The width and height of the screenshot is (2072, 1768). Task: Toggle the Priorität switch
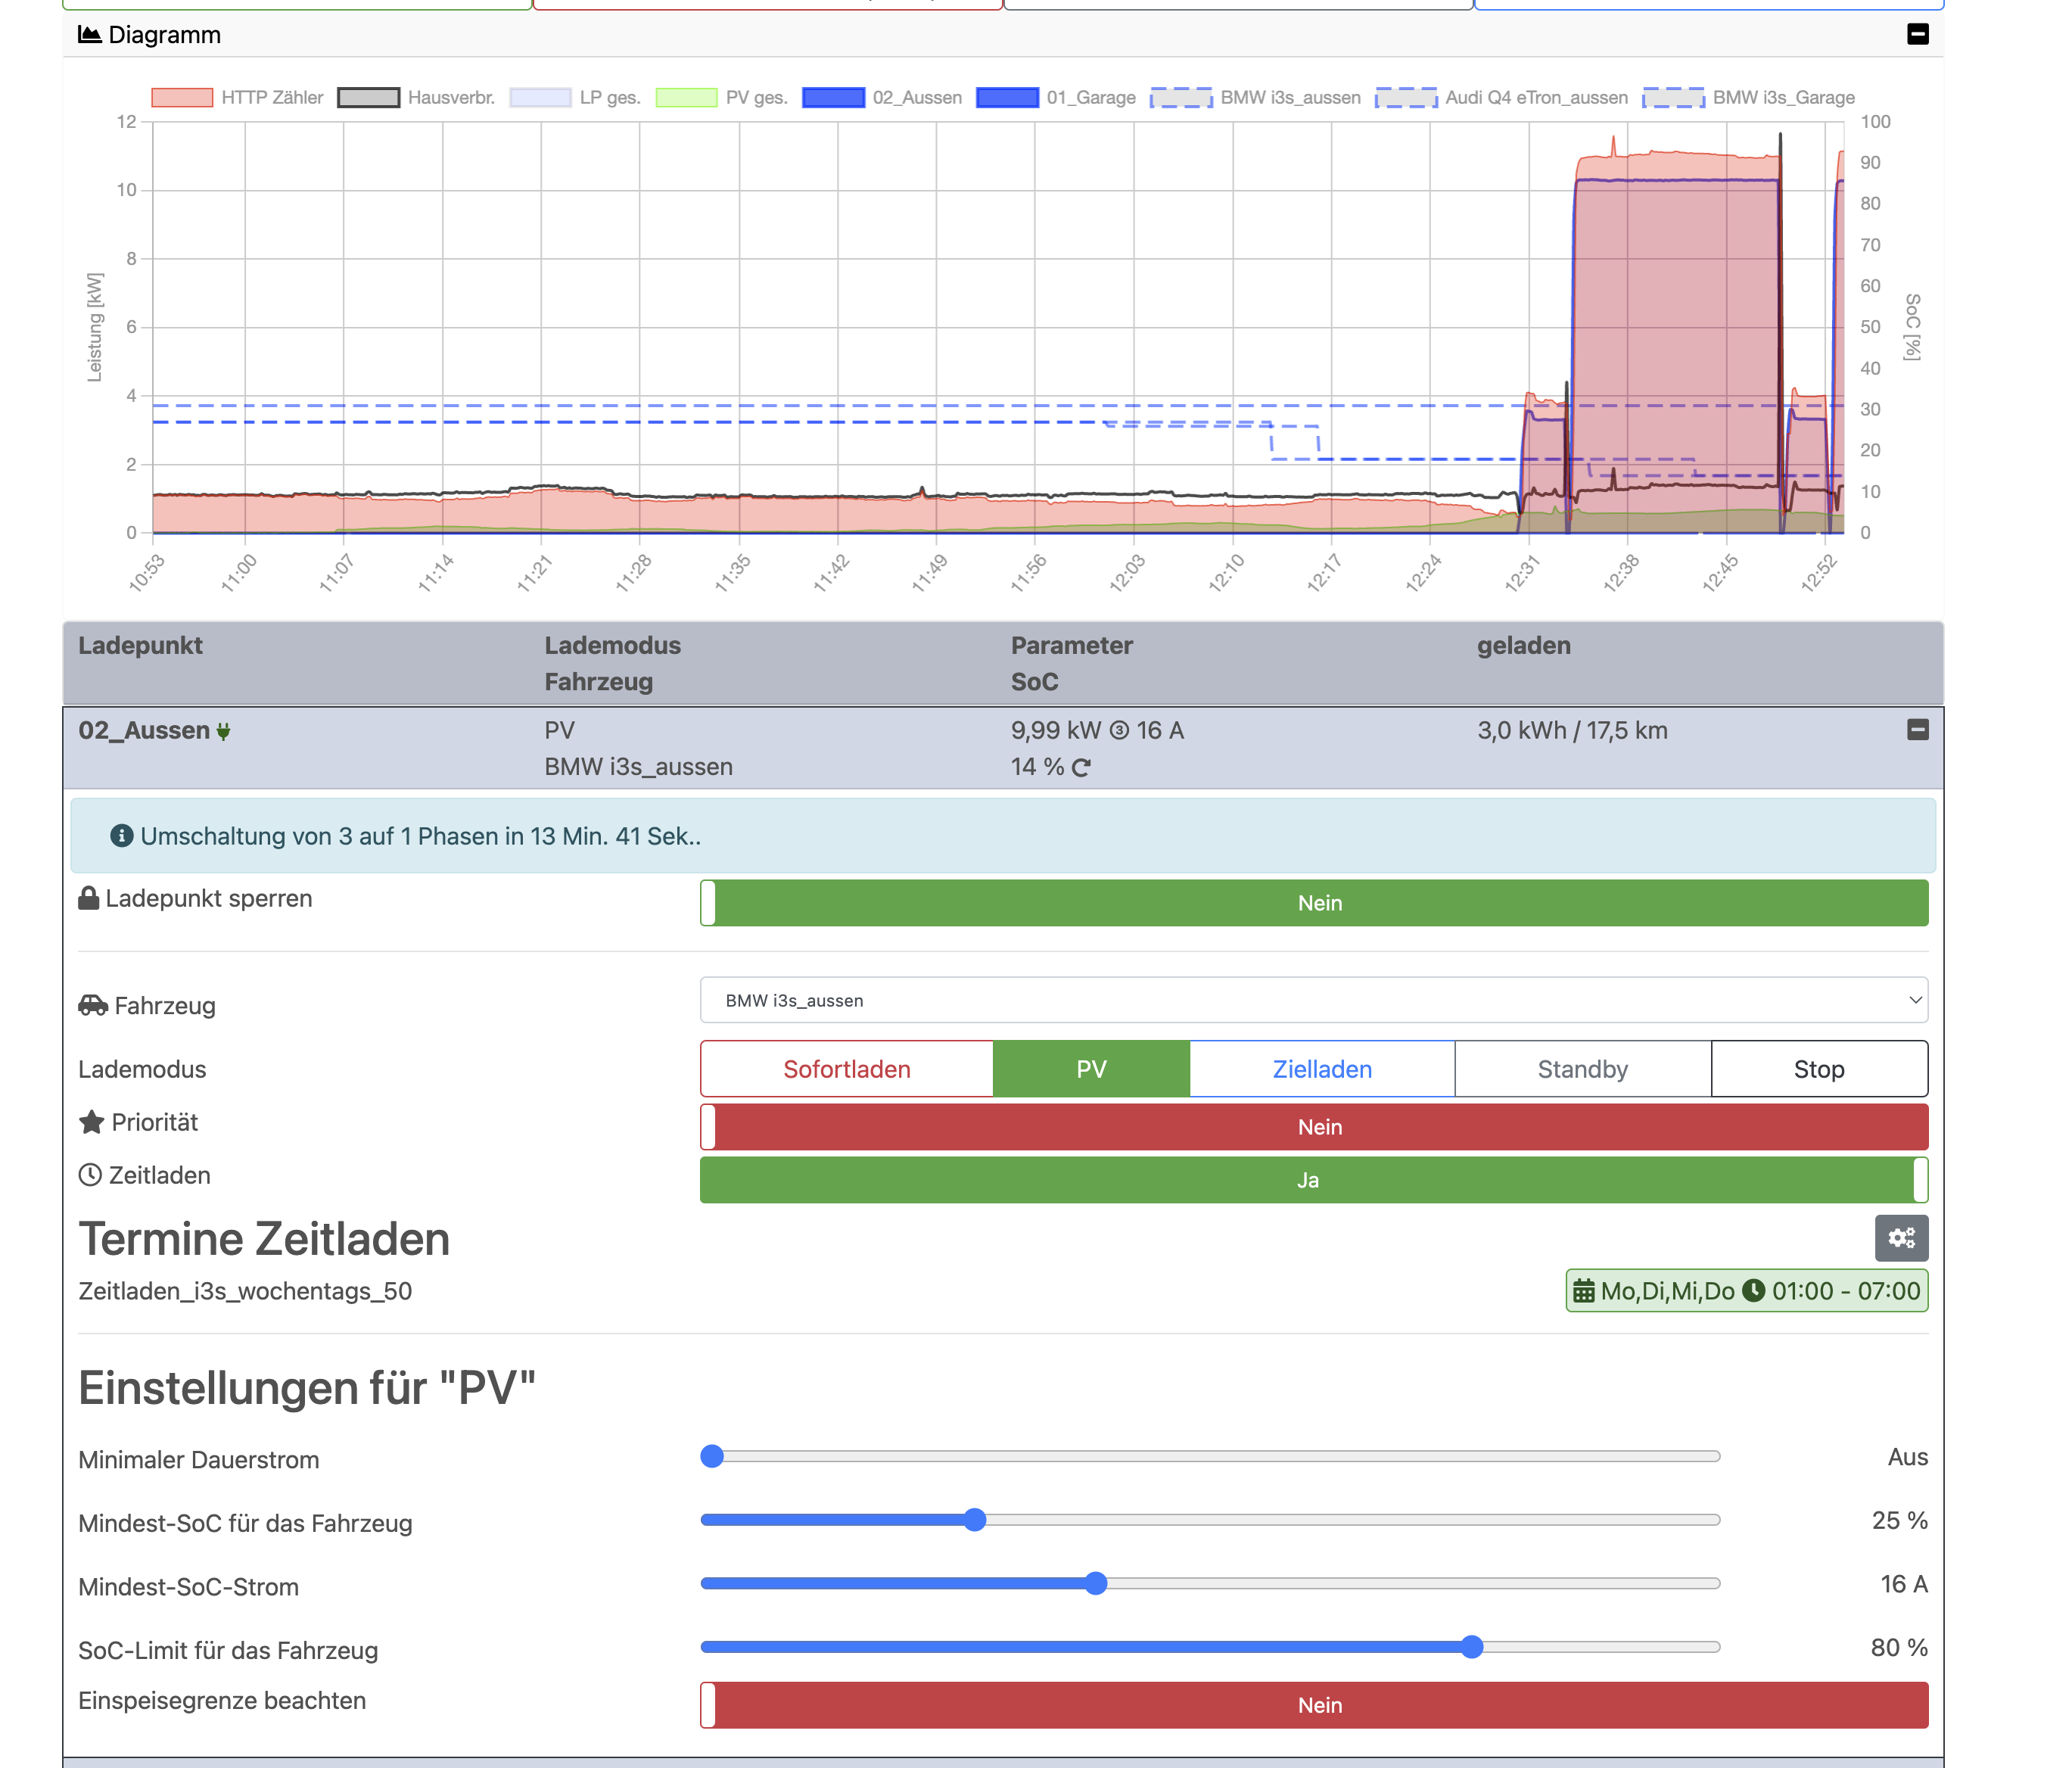[1313, 1127]
